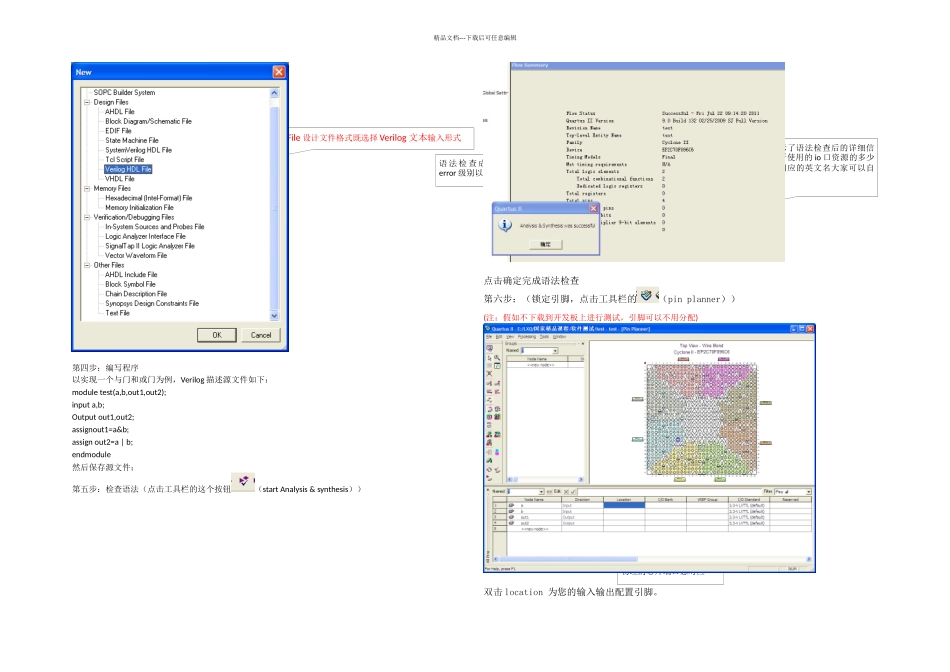The image size is (950, 672).
Task: Collapse the Other Files tree node
Action: click(x=87, y=265)
